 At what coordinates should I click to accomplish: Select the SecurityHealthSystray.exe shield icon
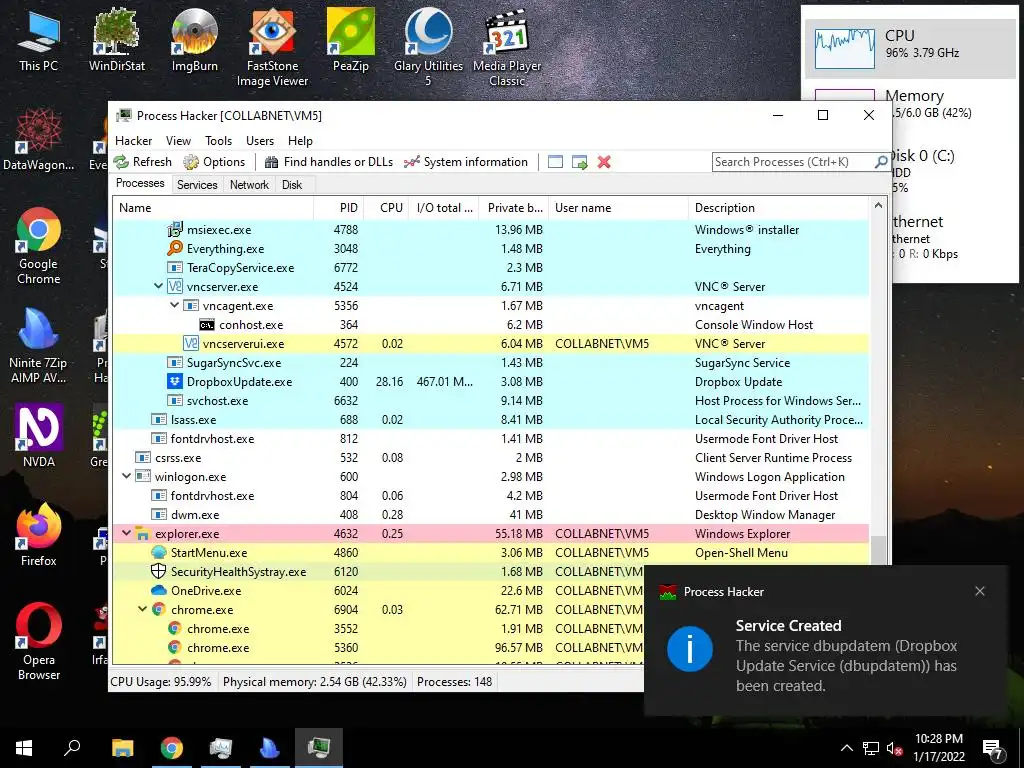click(x=159, y=571)
